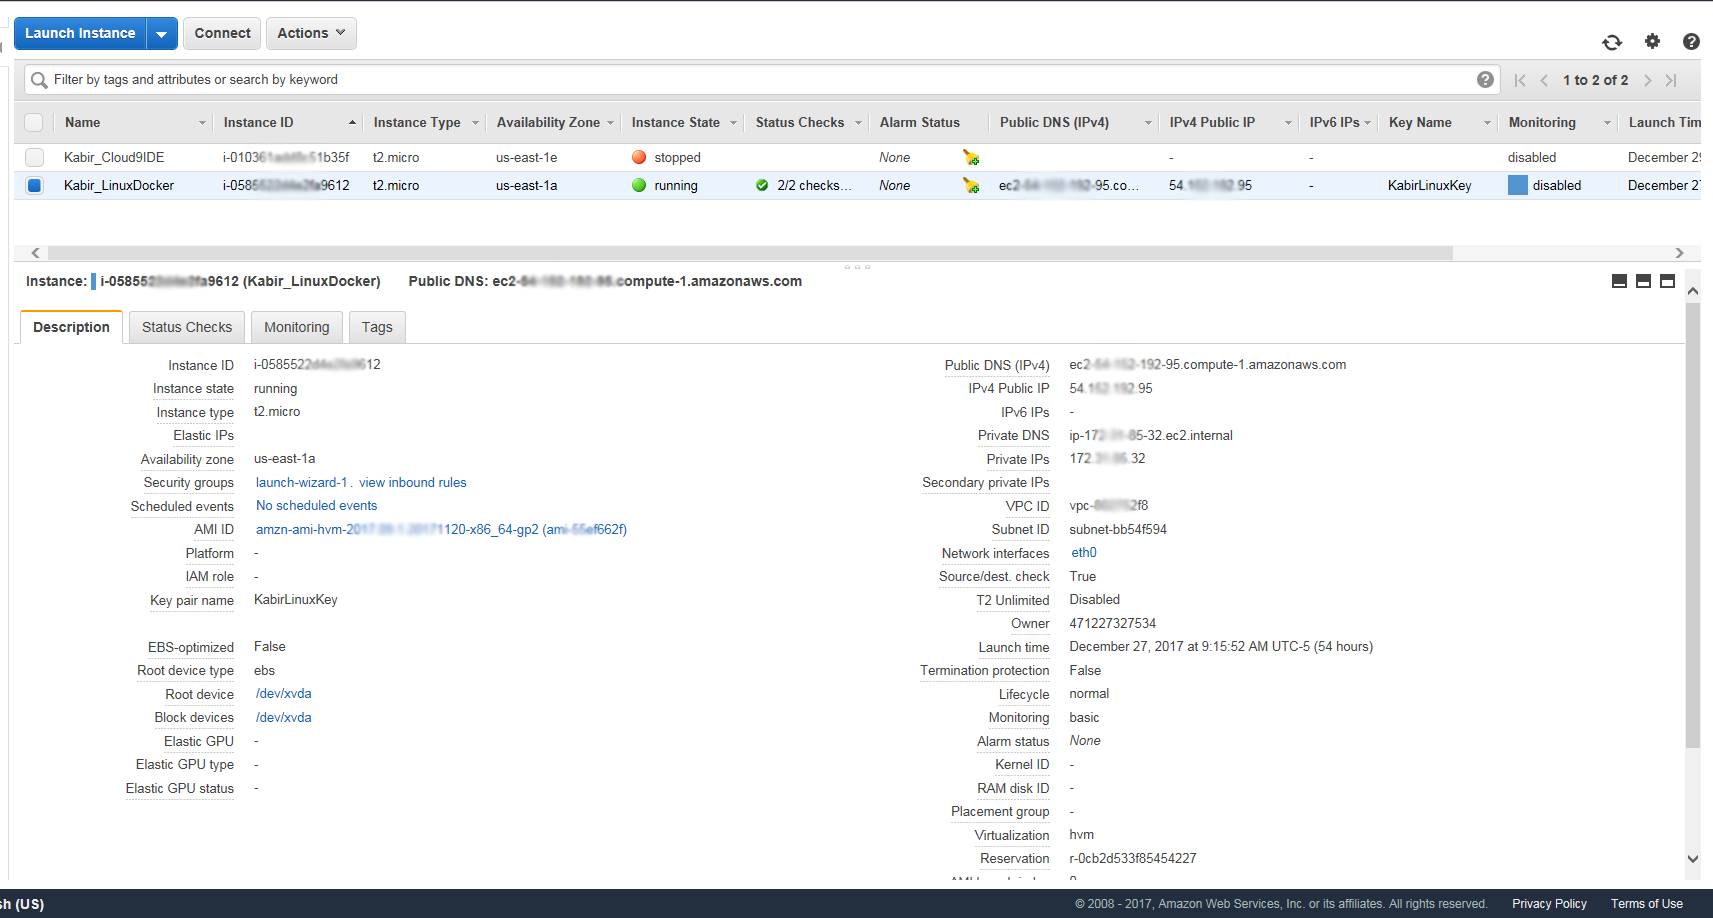The width and height of the screenshot is (1713, 918).
Task: Click the 2/2 checks green checkmark
Action: [x=762, y=185]
